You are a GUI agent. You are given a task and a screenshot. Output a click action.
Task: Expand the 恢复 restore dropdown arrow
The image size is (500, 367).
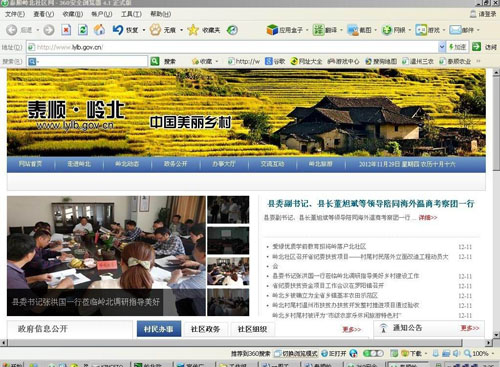144,30
